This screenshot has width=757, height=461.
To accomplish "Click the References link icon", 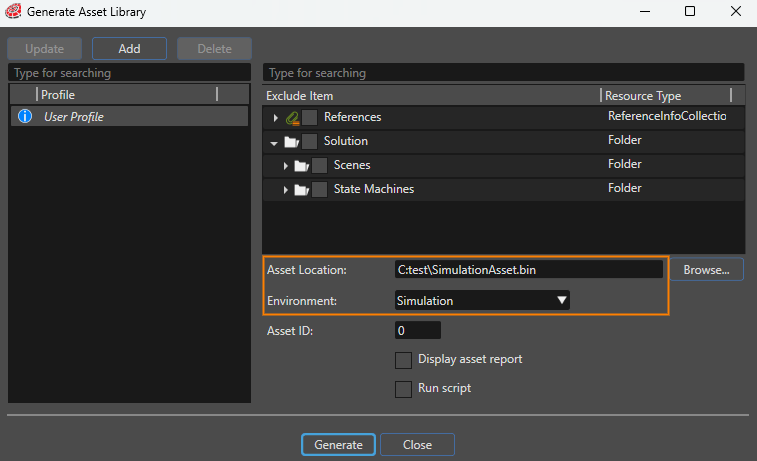I will click(292, 118).
